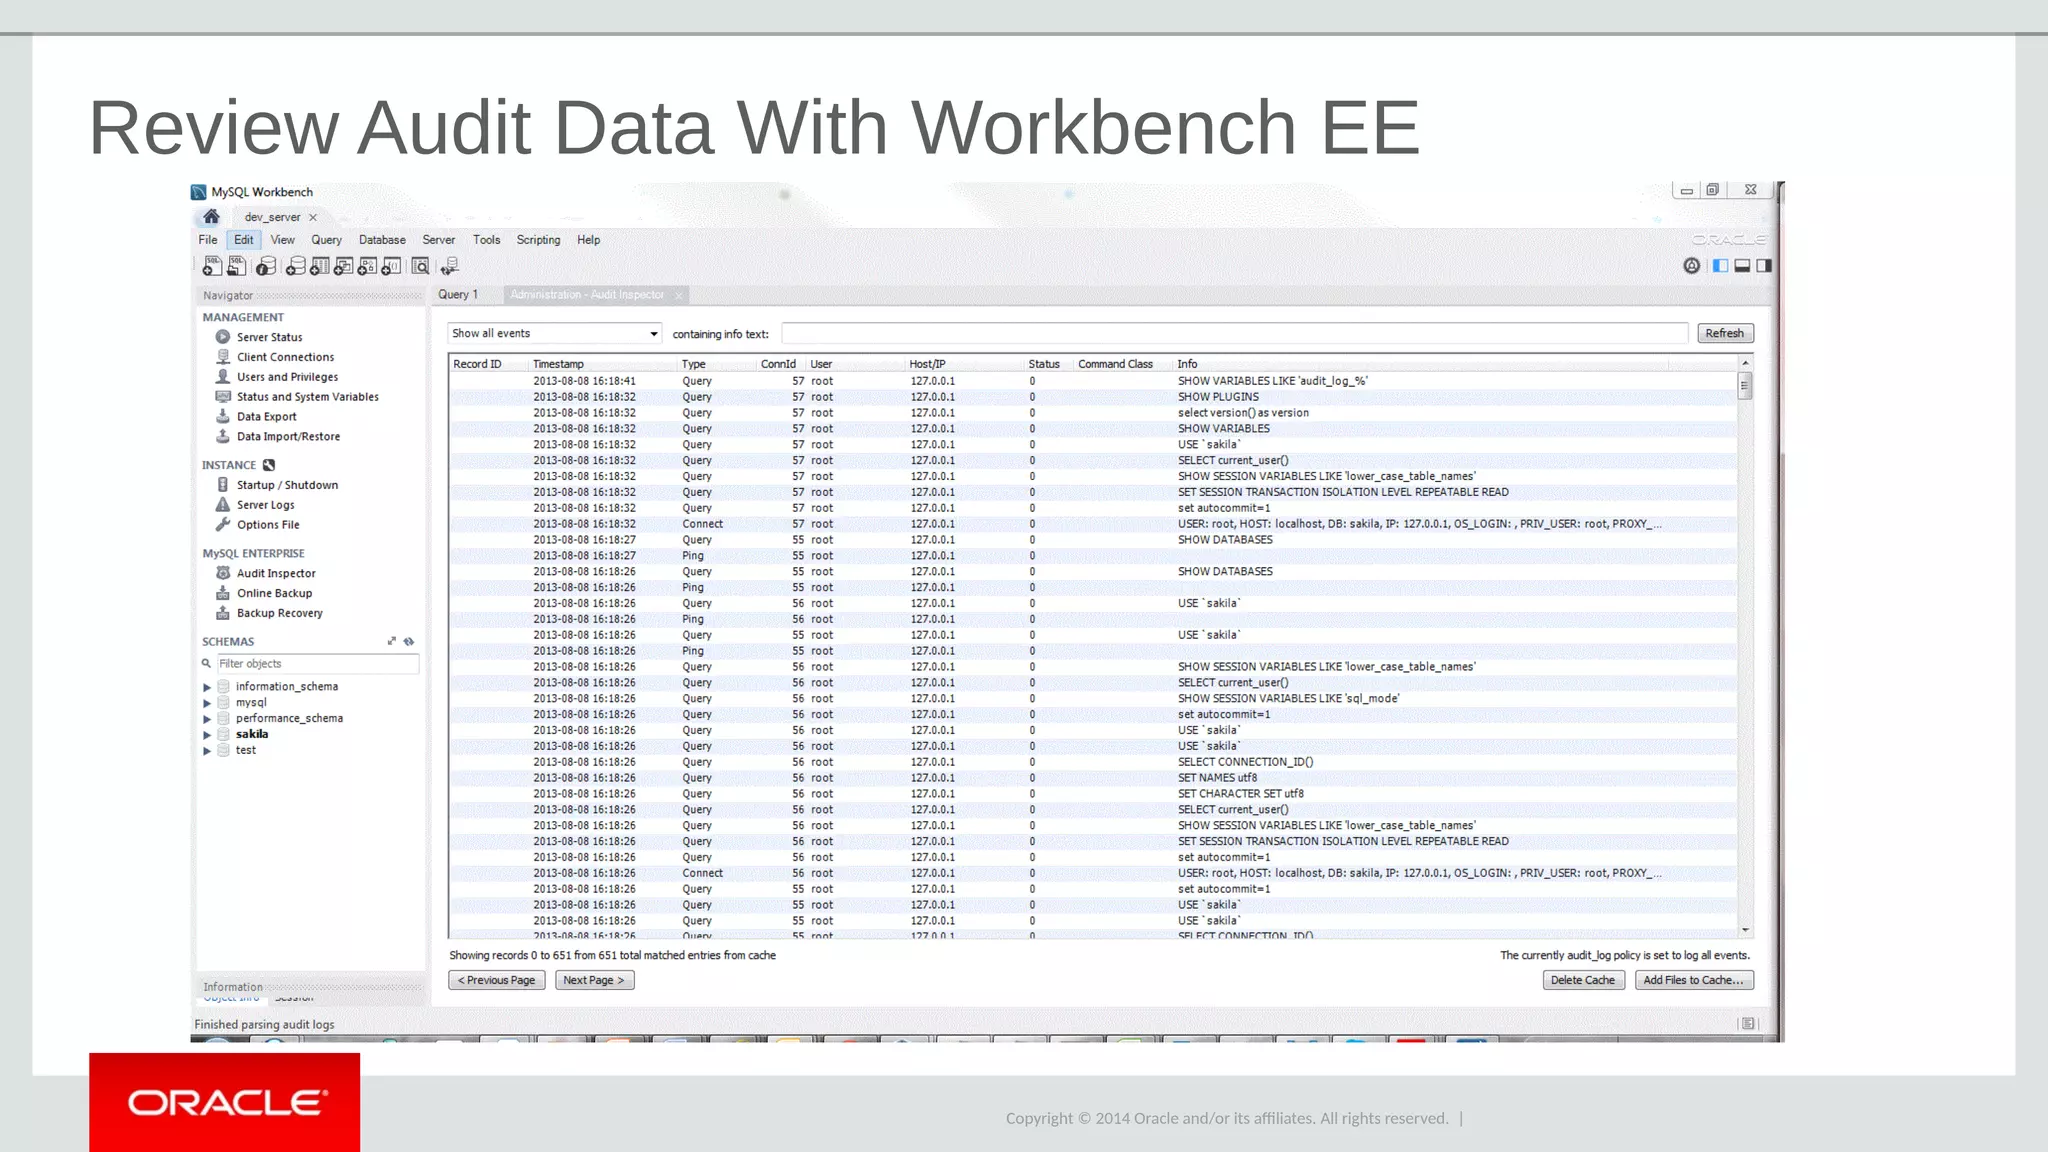2048x1152 pixels.
Task: Open the Scripting menu
Action: pyautogui.click(x=538, y=240)
